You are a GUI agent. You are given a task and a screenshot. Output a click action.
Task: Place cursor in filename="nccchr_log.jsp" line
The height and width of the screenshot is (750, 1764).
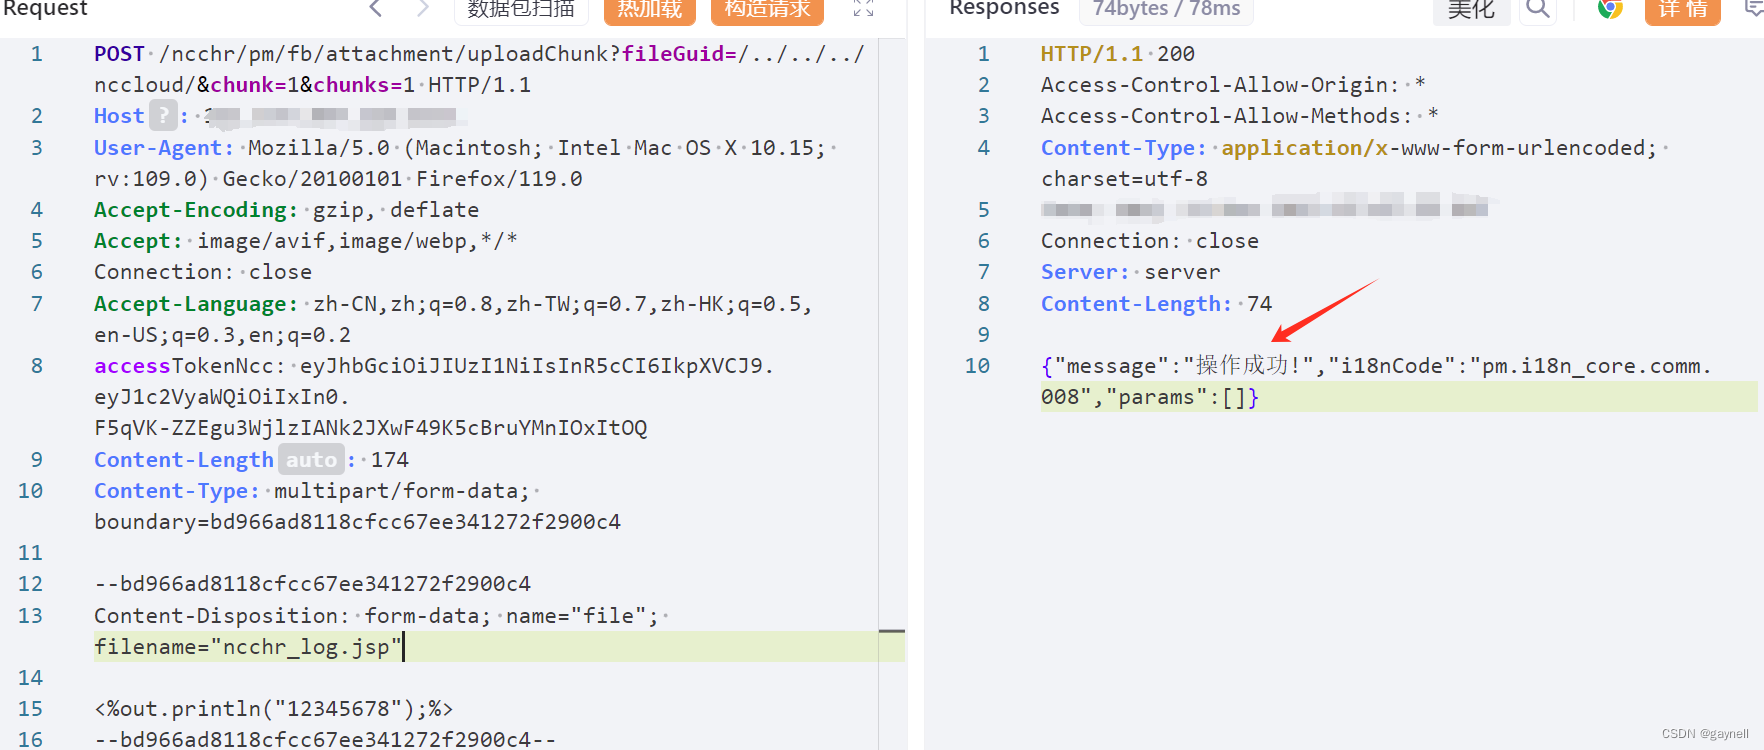[248, 647]
